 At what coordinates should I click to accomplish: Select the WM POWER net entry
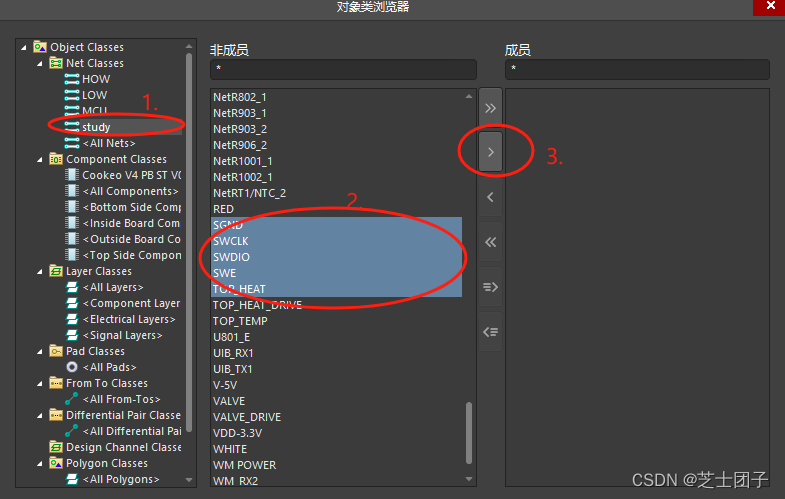pyautogui.click(x=244, y=465)
